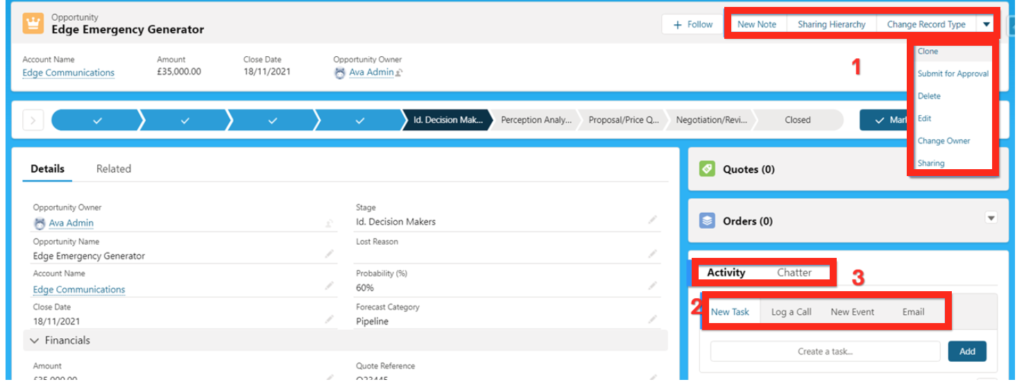
Task: Click Orders (0) card title
Action: coord(748,221)
